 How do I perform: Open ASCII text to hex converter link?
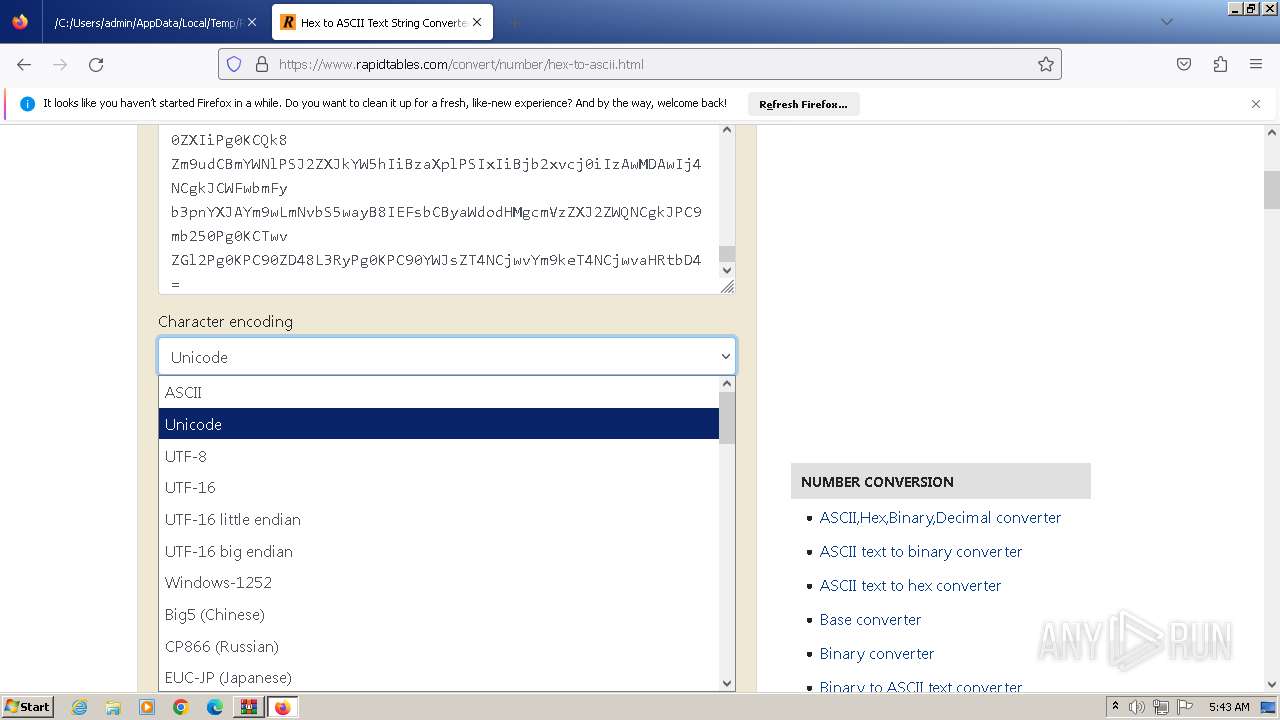point(910,585)
